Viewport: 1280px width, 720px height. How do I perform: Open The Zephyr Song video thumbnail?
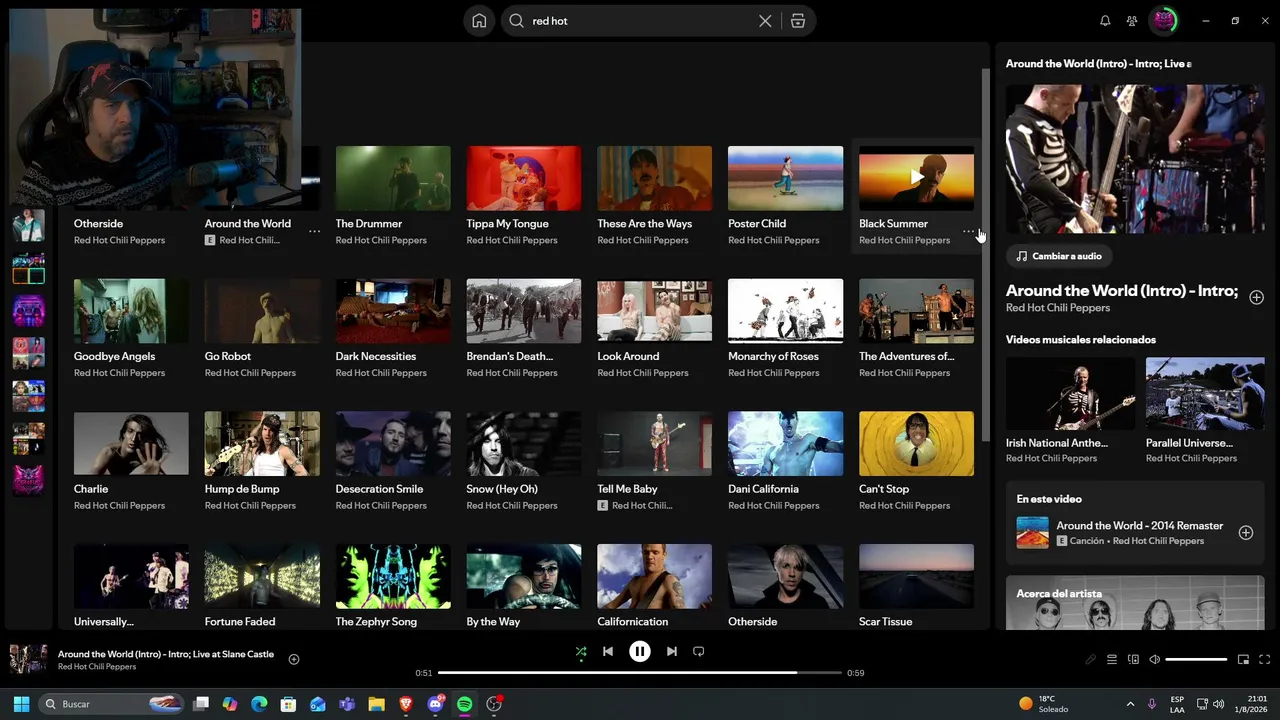click(x=393, y=576)
